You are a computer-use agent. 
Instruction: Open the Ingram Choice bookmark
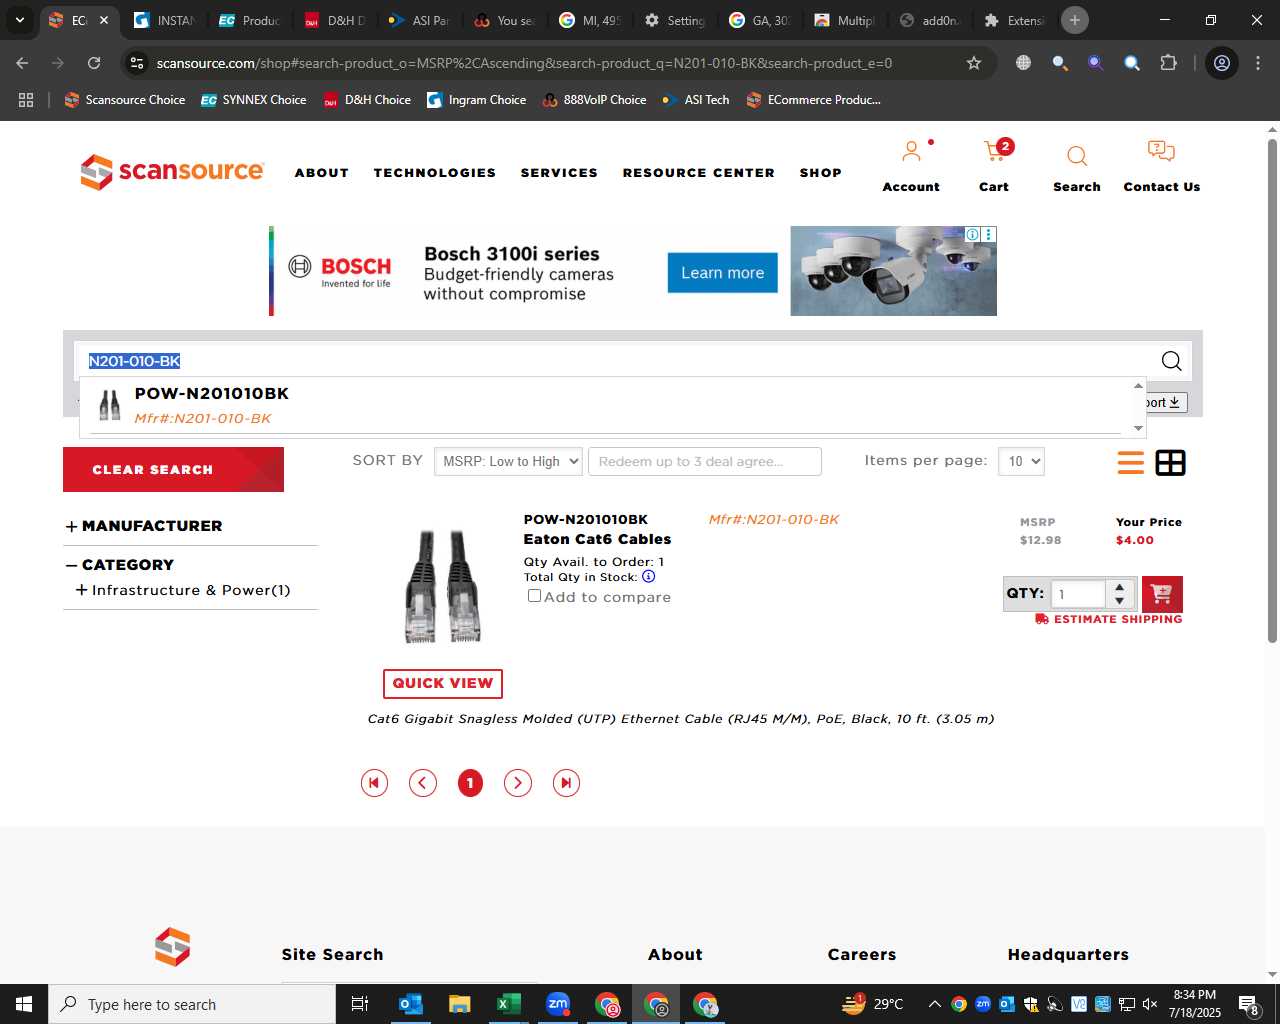[477, 100]
